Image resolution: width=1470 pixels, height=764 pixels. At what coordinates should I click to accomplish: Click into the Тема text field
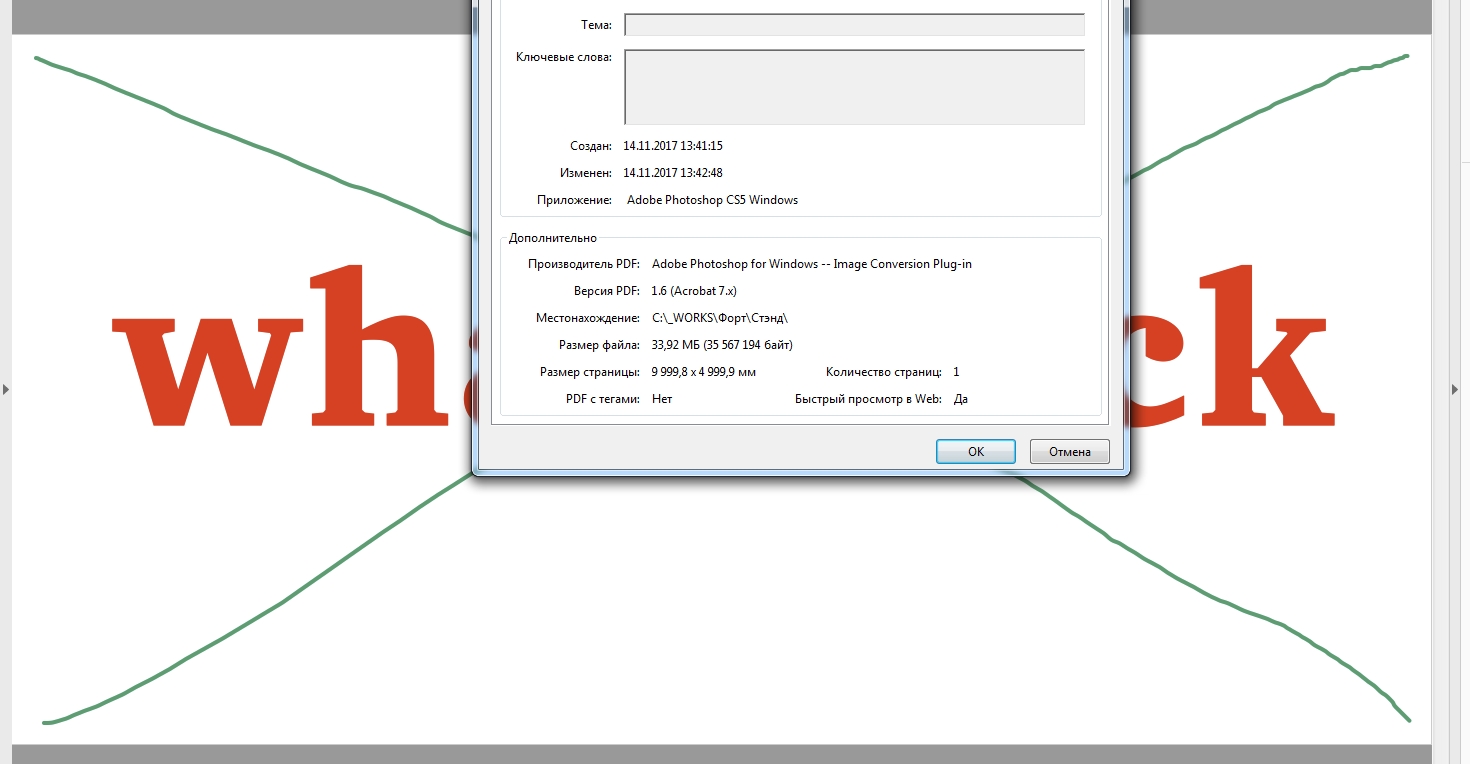(x=854, y=25)
